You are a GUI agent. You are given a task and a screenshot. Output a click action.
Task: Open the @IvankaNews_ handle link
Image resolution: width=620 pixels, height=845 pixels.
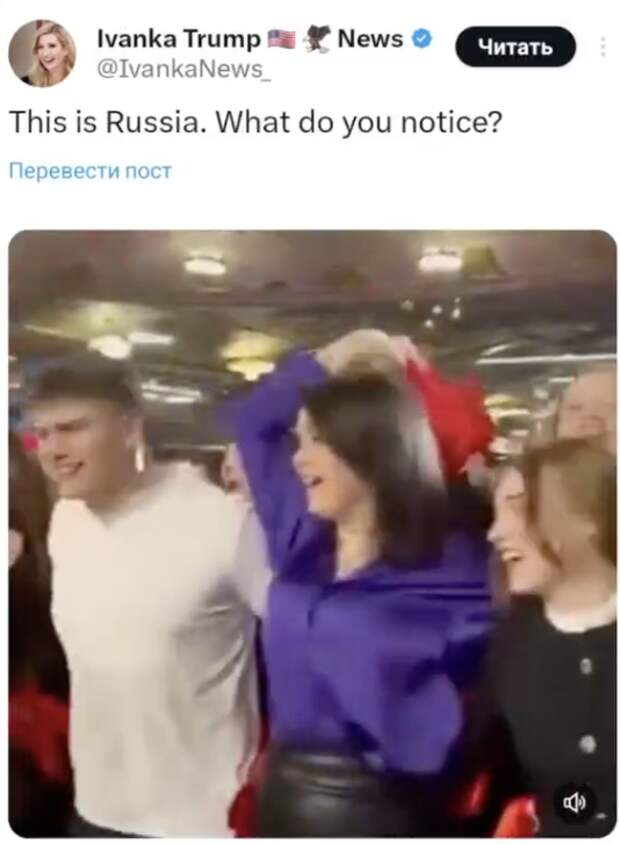(x=183, y=68)
